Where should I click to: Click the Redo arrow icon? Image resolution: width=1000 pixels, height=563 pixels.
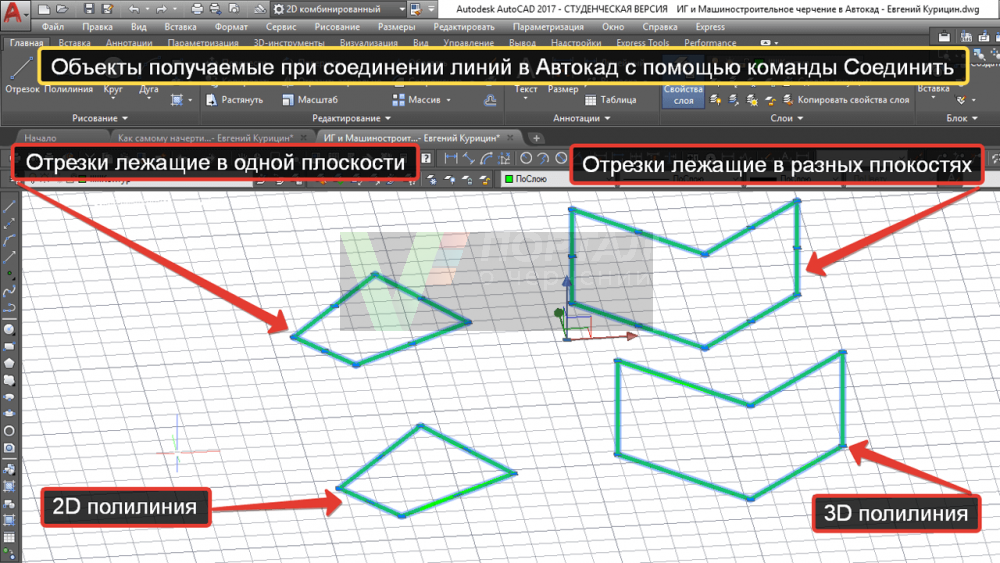click(161, 9)
